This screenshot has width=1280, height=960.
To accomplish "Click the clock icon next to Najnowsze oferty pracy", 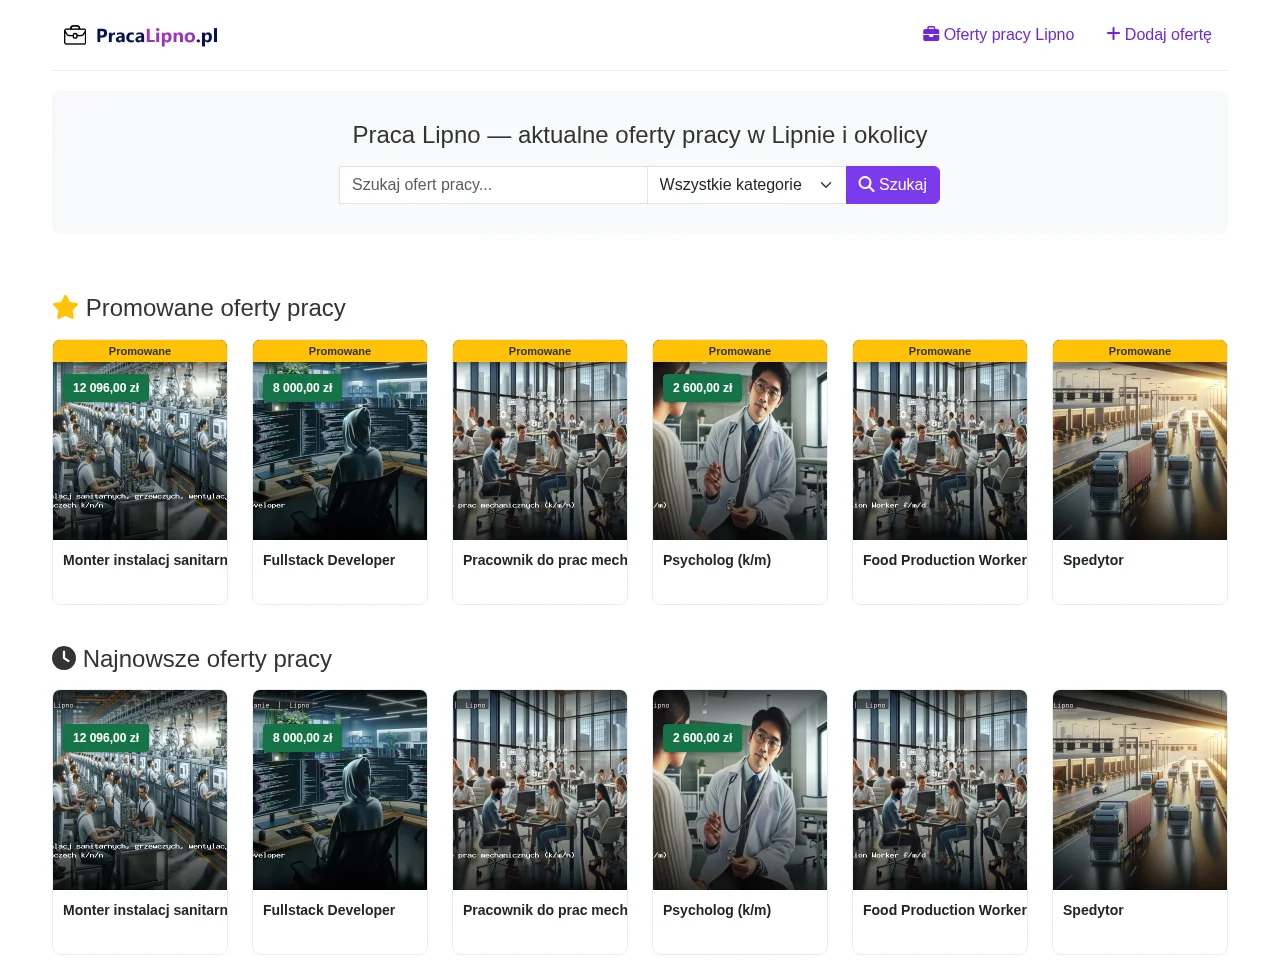I will pos(64,658).
